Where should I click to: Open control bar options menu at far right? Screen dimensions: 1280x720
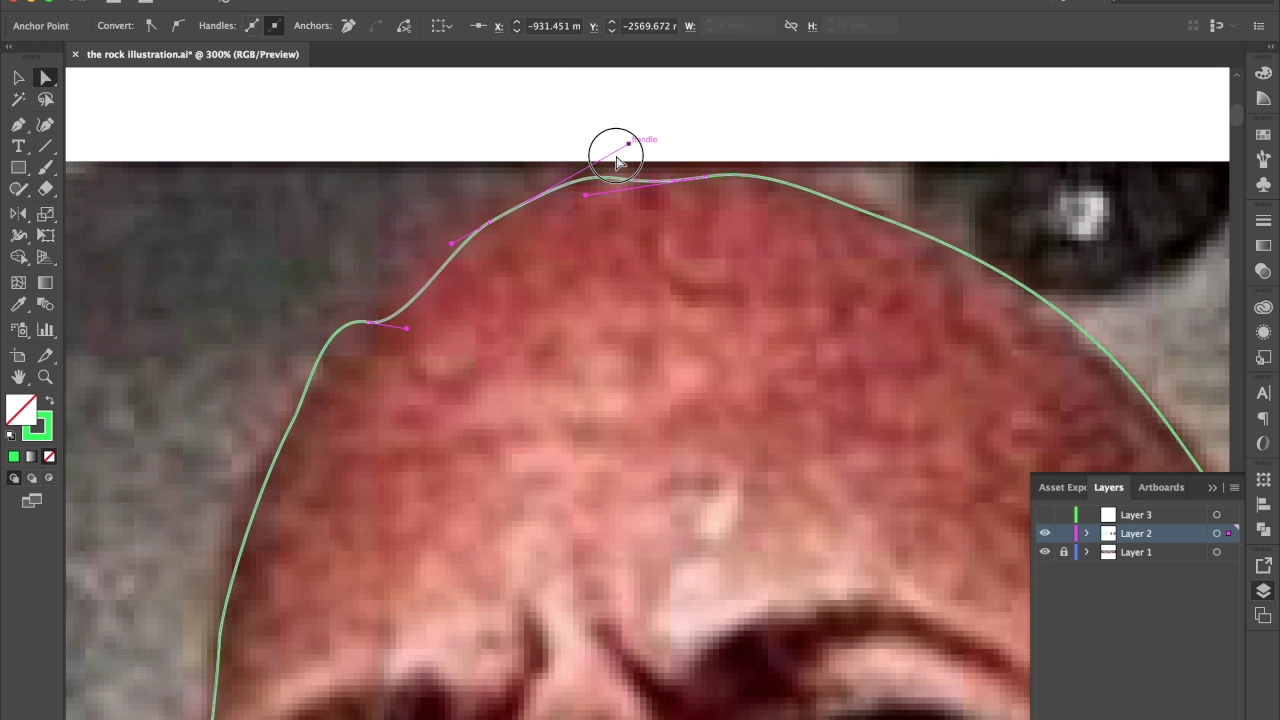coord(1259,26)
